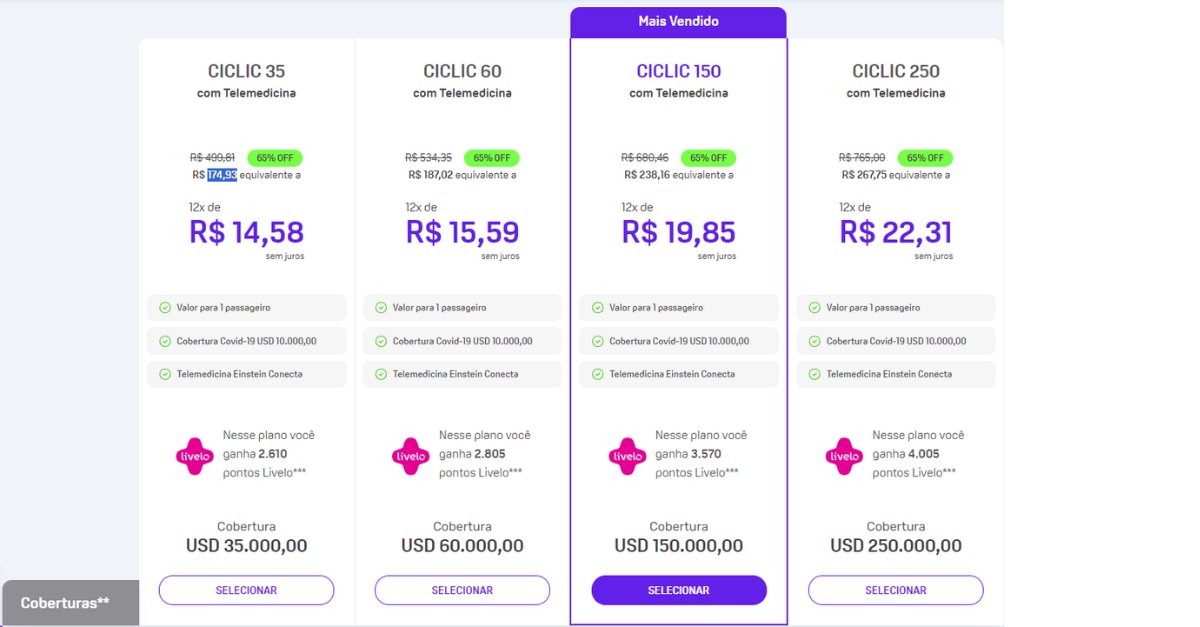Click the Livelo logo in CICLIC 250 plan
The image size is (1200, 627).
(x=844, y=456)
